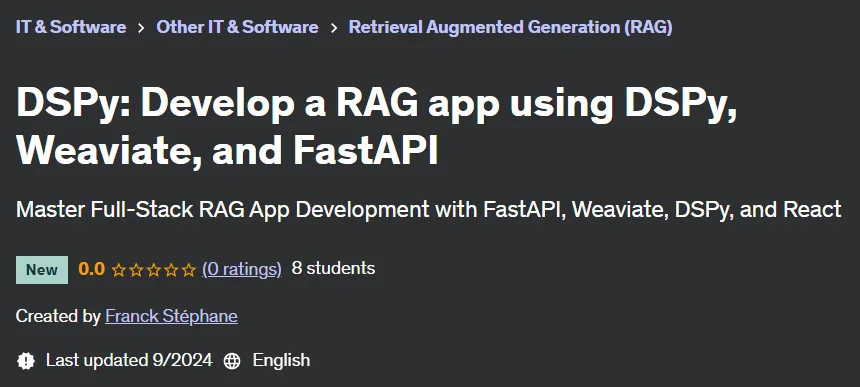Select the course subtitle starting 'Master Full-Stack'
The image size is (860, 387).
point(428,210)
